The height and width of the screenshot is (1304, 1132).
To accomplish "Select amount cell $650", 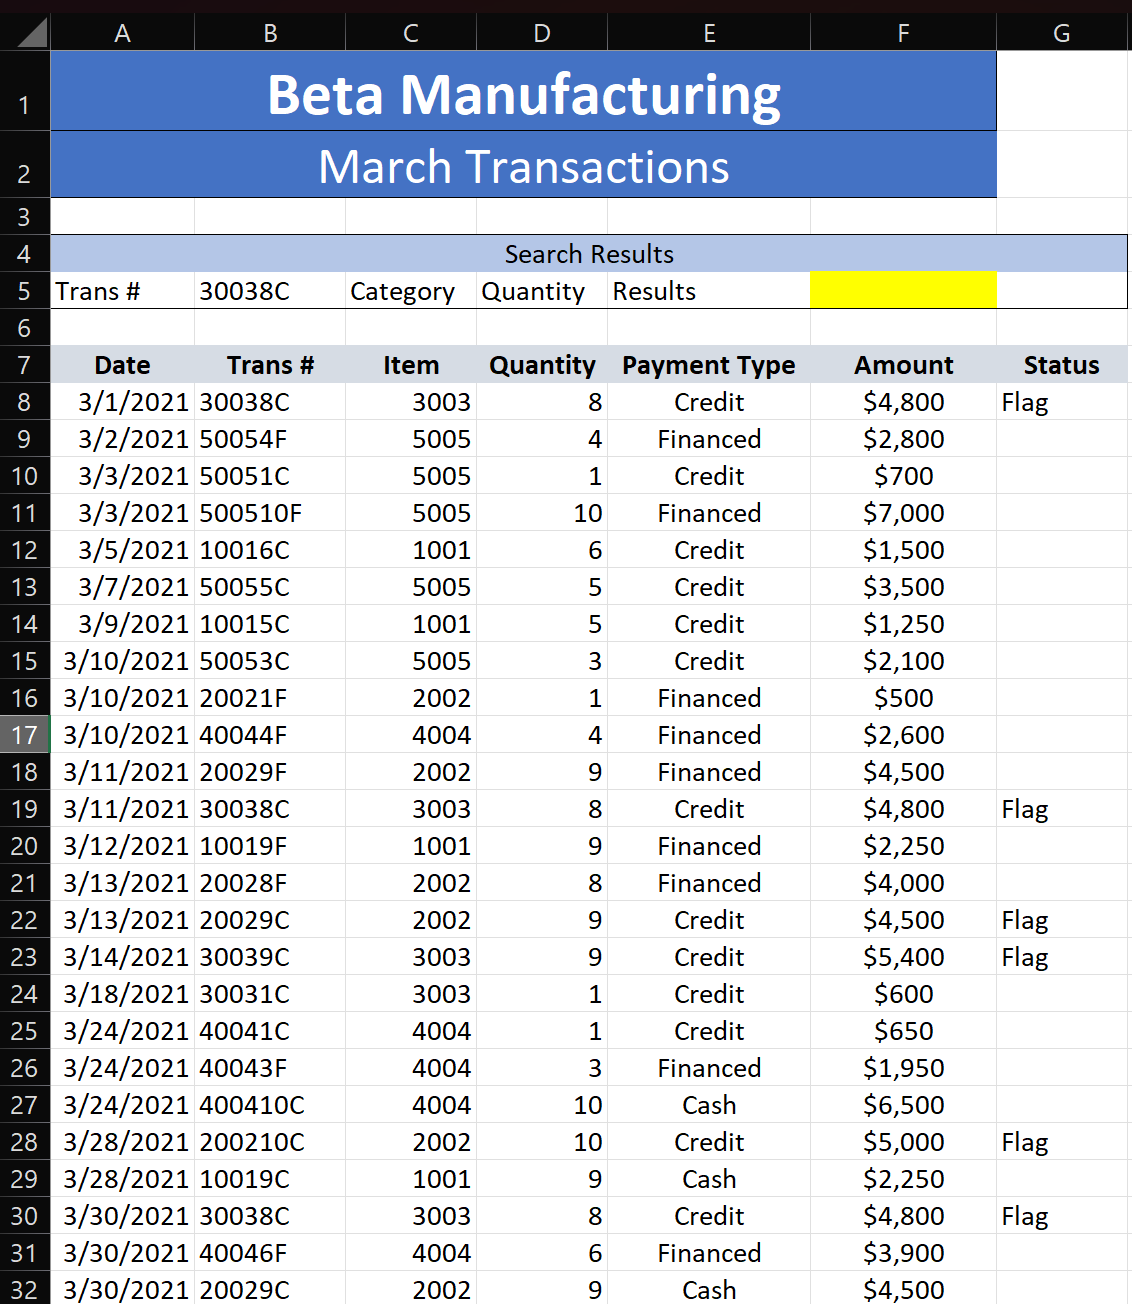I will click(x=903, y=1031).
